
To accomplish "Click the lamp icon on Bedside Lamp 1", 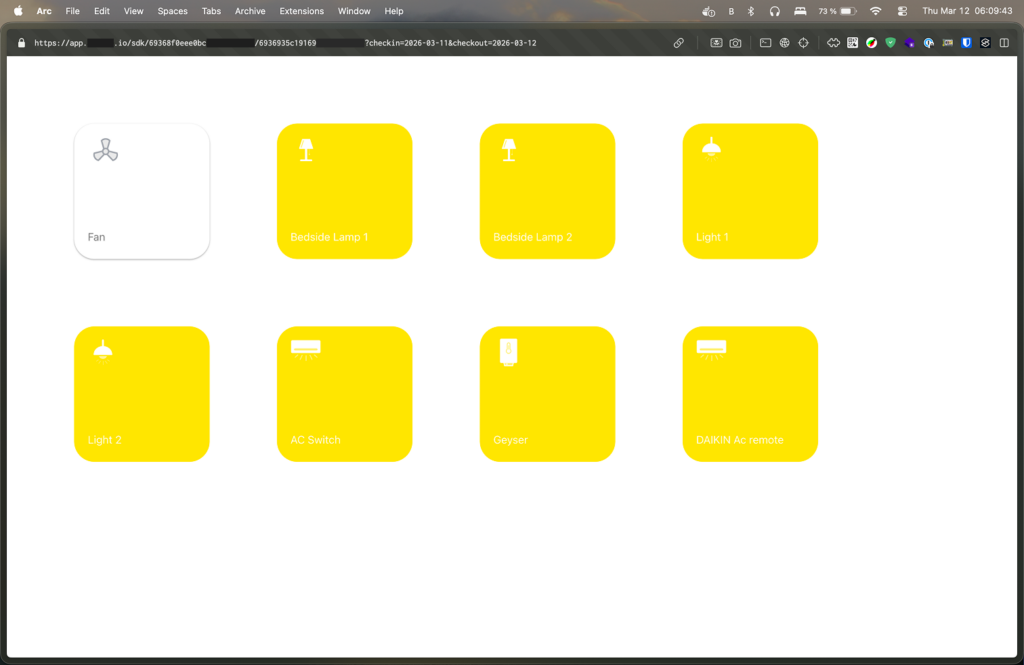I will coord(306,150).
